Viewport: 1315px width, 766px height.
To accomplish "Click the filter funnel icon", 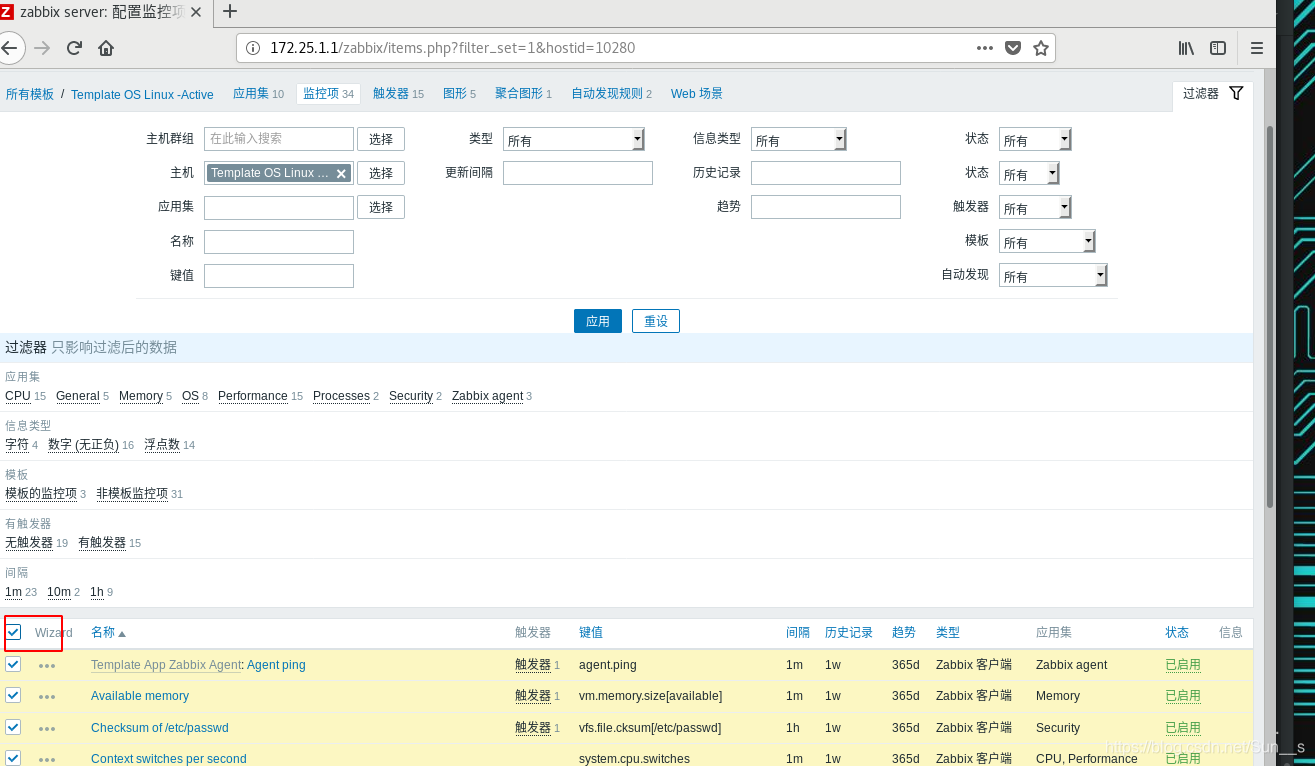I will [x=1236, y=93].
